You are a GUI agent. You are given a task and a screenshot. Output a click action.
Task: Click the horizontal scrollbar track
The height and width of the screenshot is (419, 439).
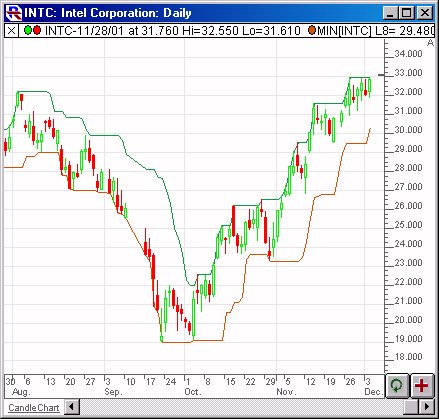coord(241,407)
